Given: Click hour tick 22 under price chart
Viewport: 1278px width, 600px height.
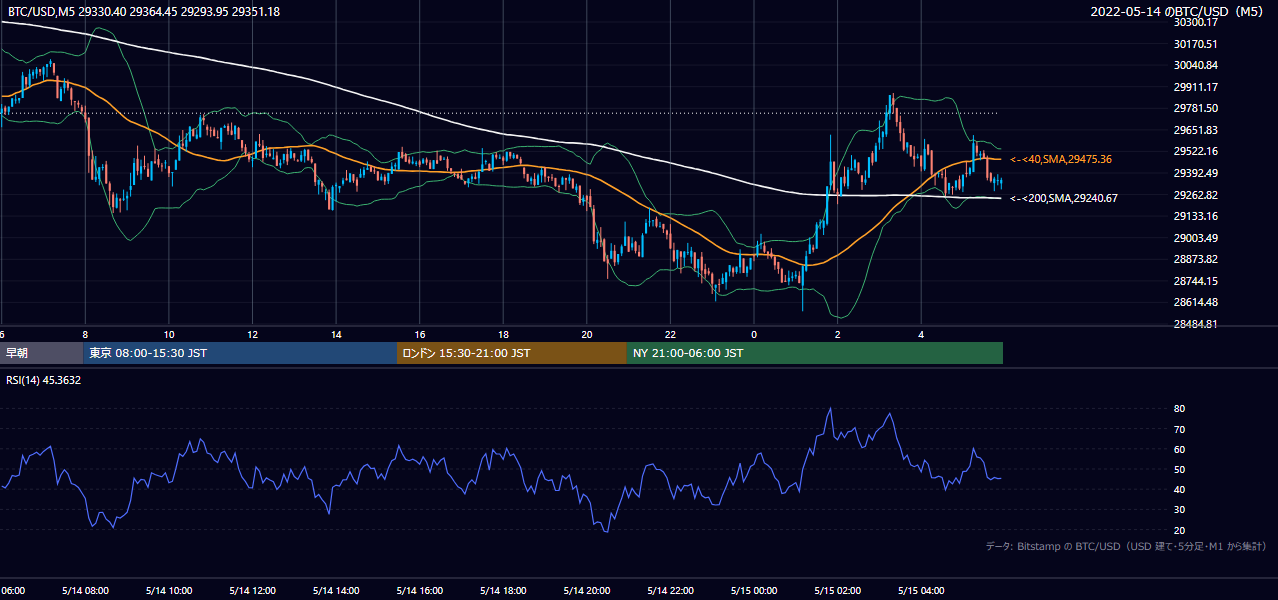Looking at the screenshot, I should [x=670, y=335].
